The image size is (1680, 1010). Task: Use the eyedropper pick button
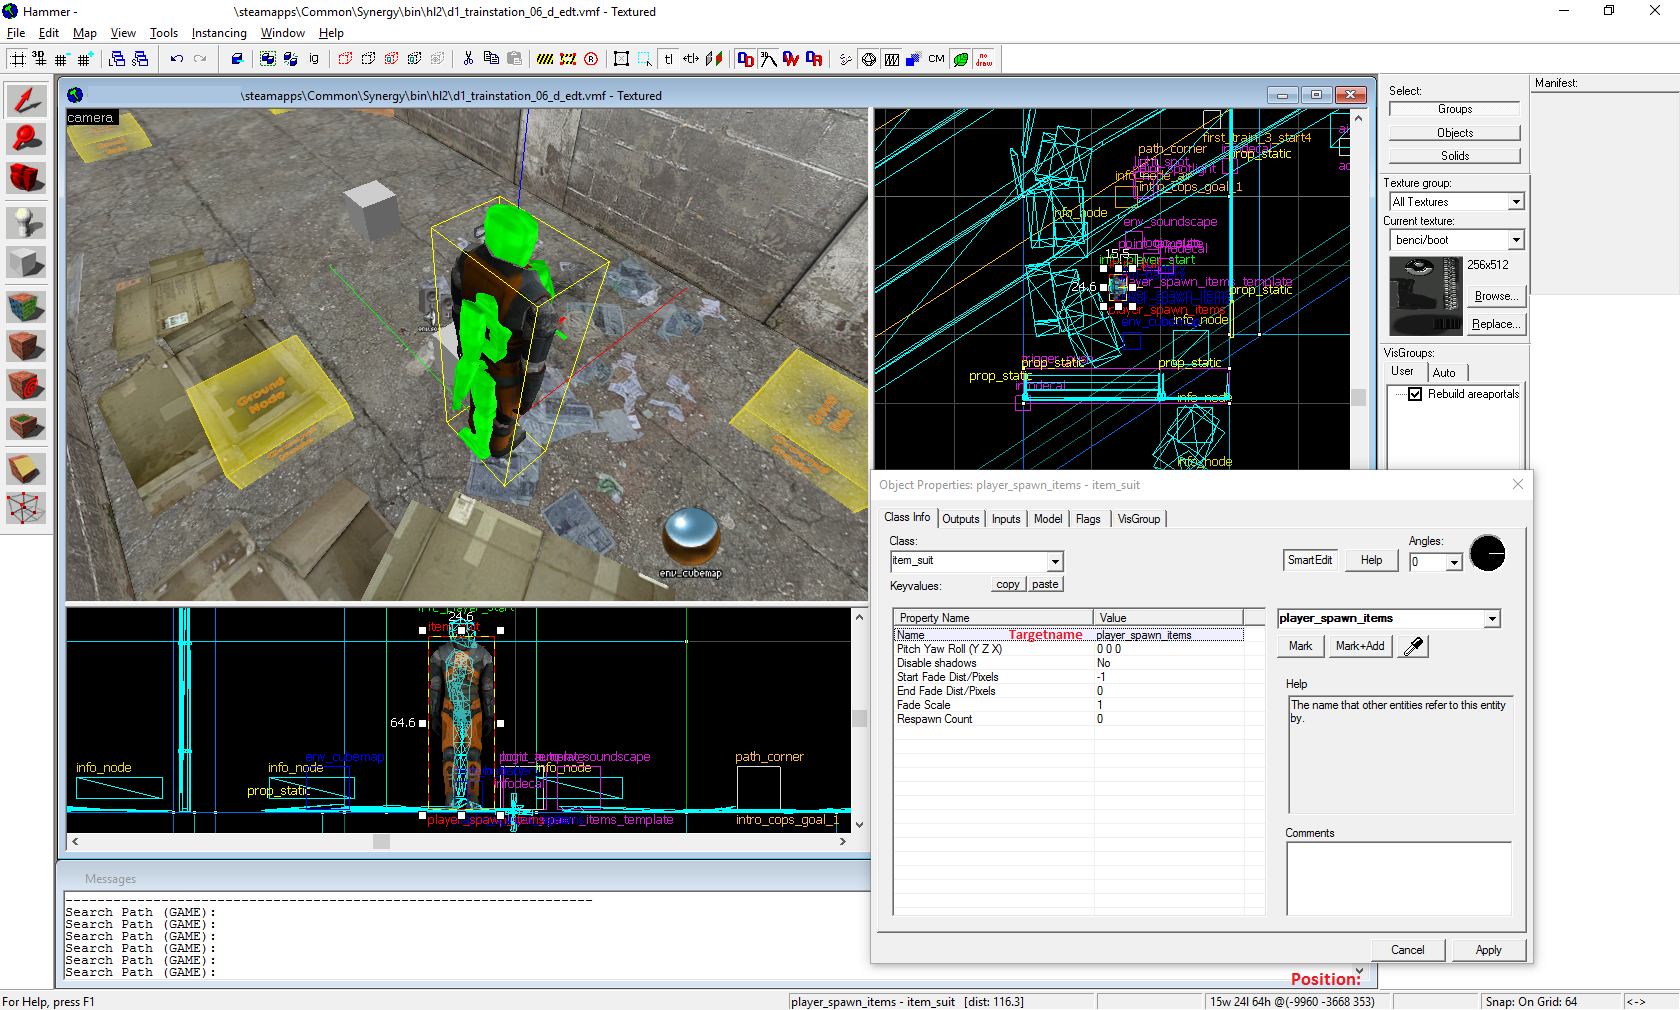click(x=1413, y=647)
